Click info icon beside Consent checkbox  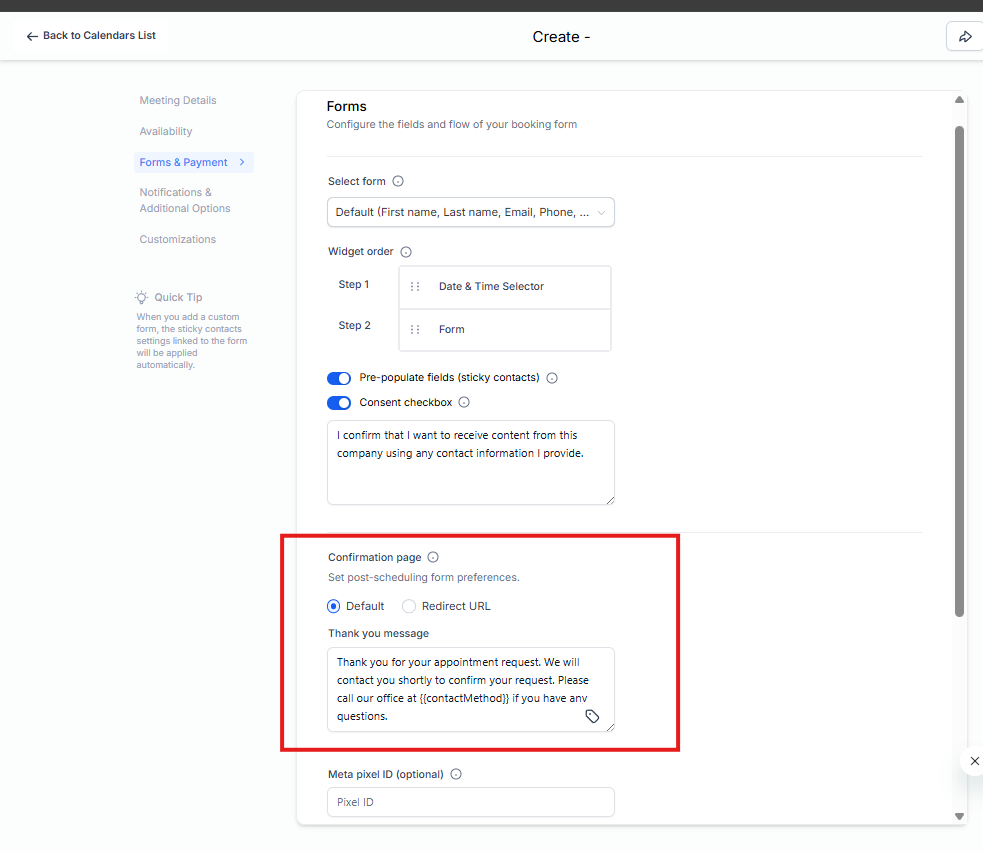pyautogui.click(x=464, y=403)
